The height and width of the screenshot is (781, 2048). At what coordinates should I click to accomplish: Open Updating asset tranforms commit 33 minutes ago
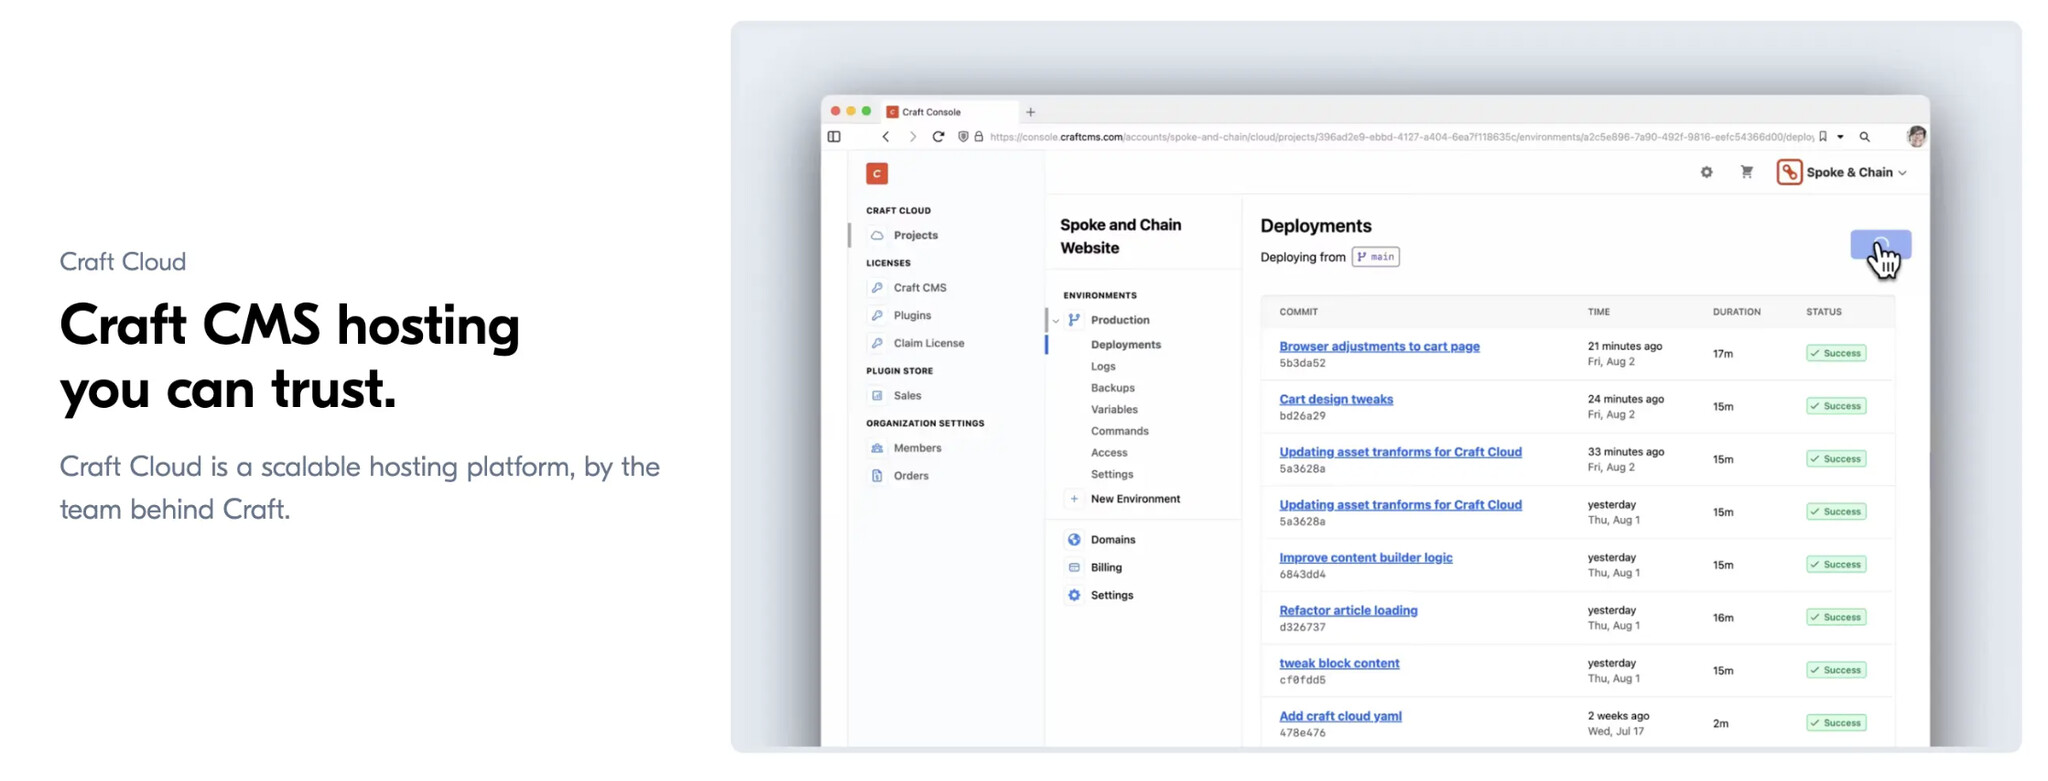click(x=1400, y=452)
